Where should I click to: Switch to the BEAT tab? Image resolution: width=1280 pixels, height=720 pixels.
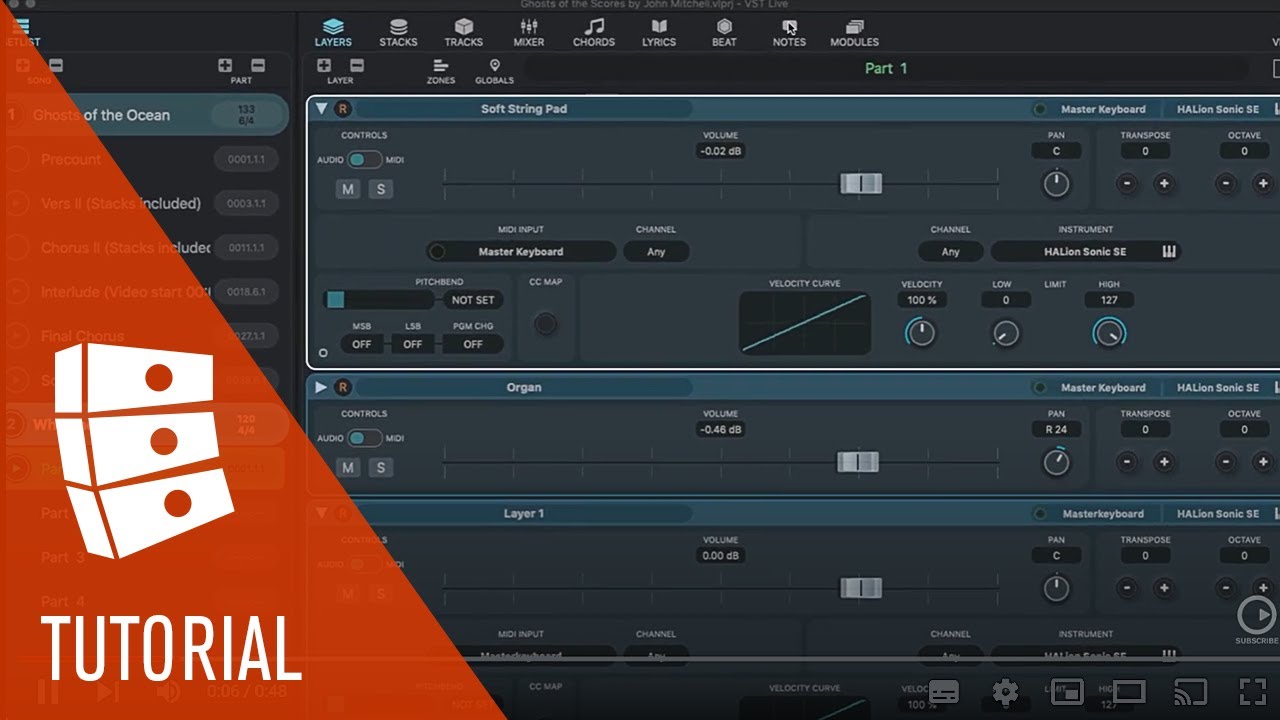pyautogui.click(x=724, y=32)
